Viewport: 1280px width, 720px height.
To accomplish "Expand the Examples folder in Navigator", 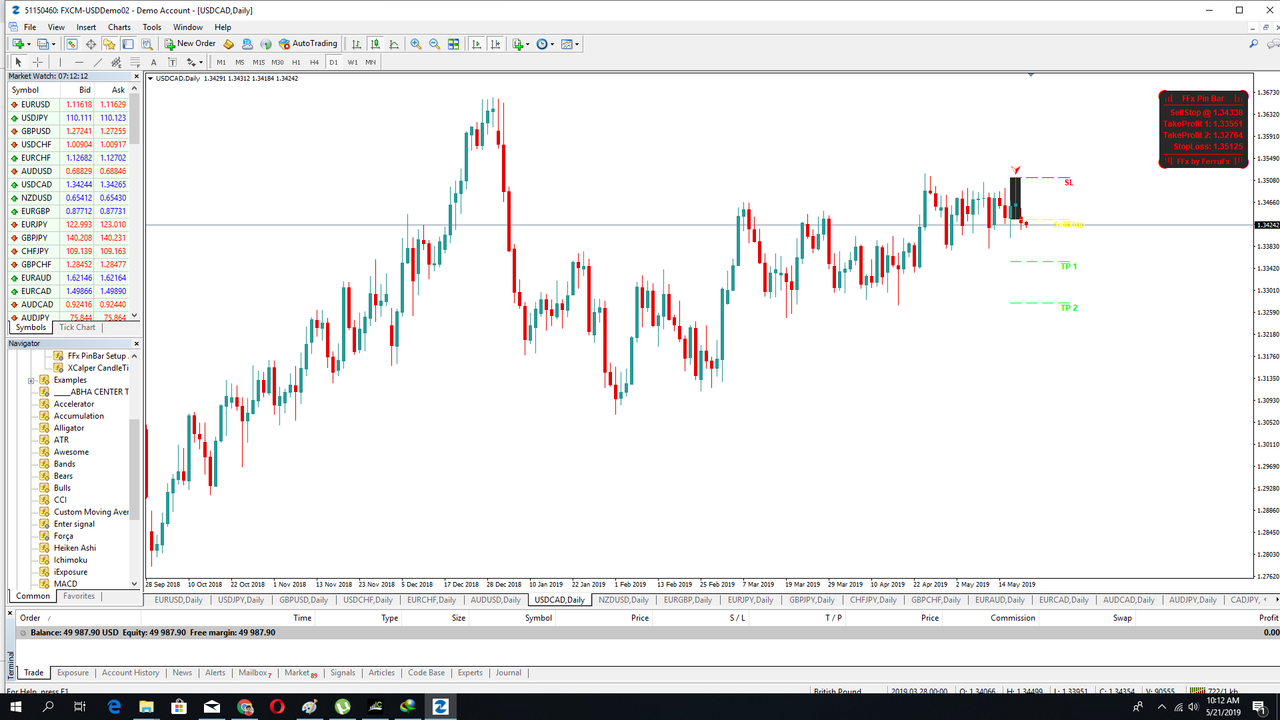I will tap(31, 380).
